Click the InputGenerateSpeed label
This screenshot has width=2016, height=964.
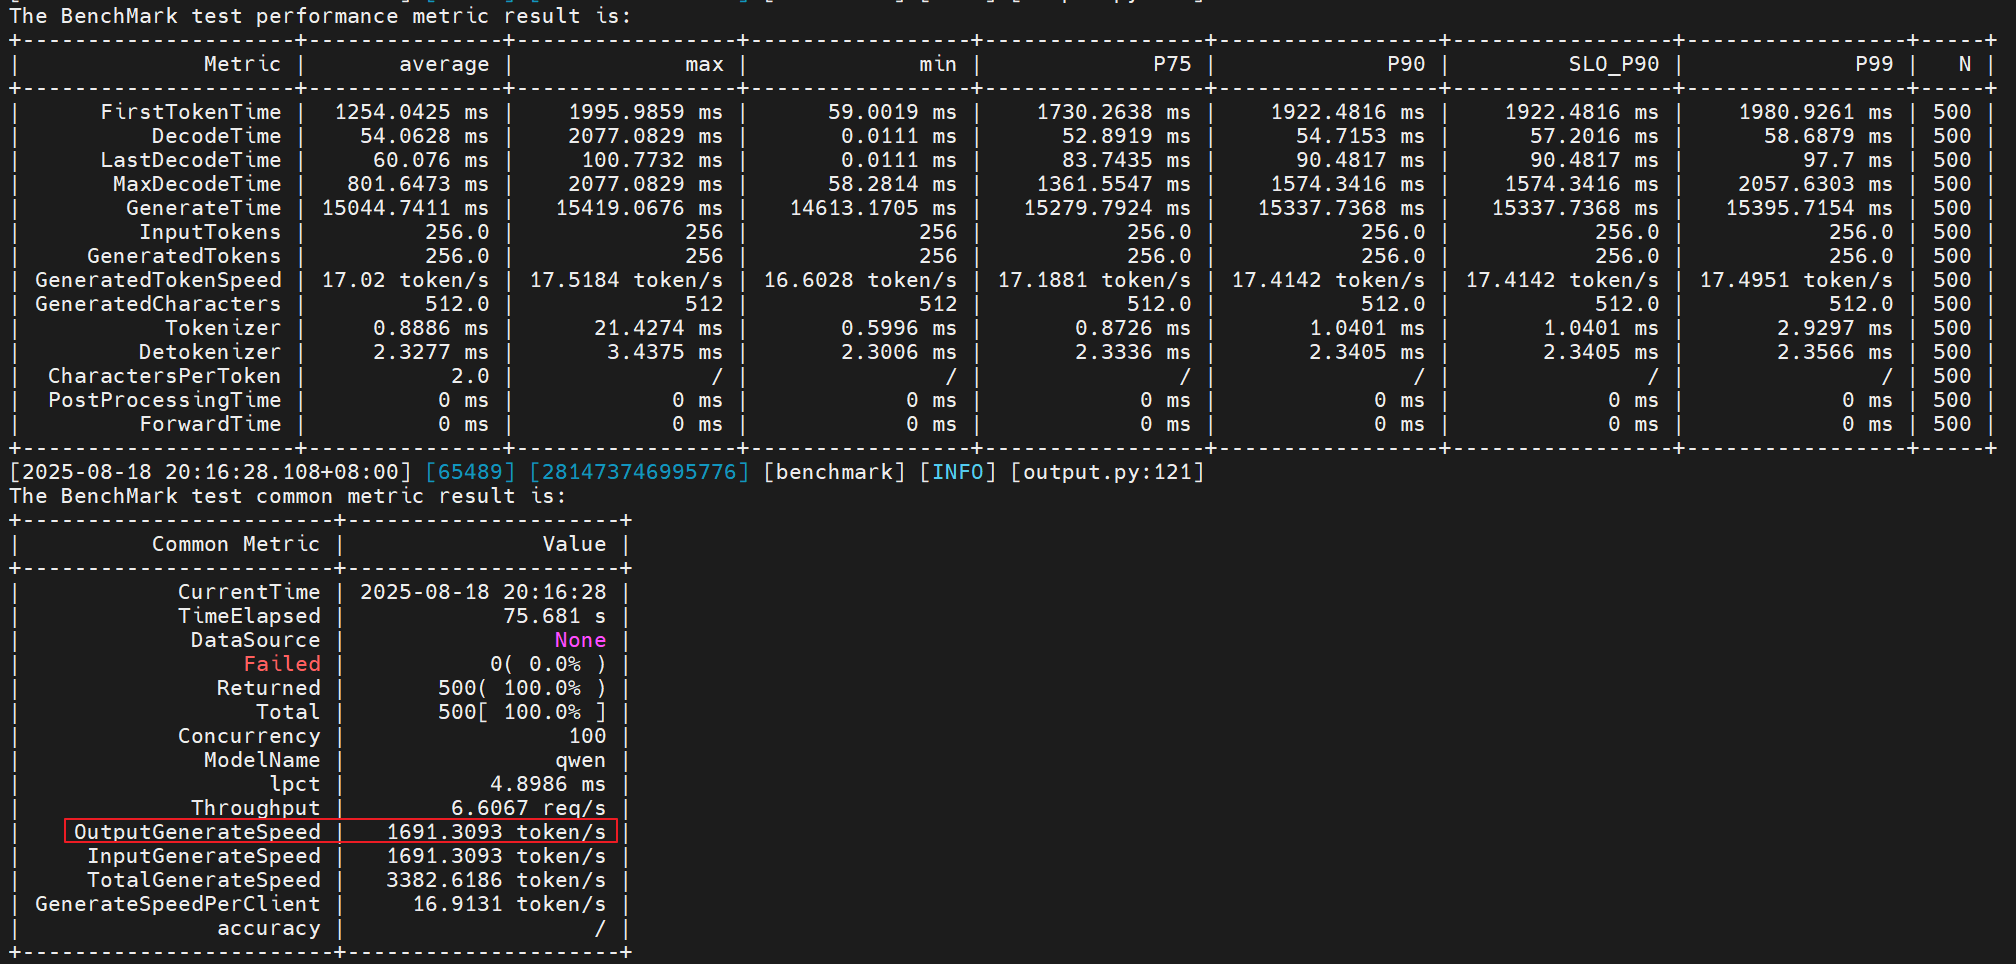tap(204, 856)
